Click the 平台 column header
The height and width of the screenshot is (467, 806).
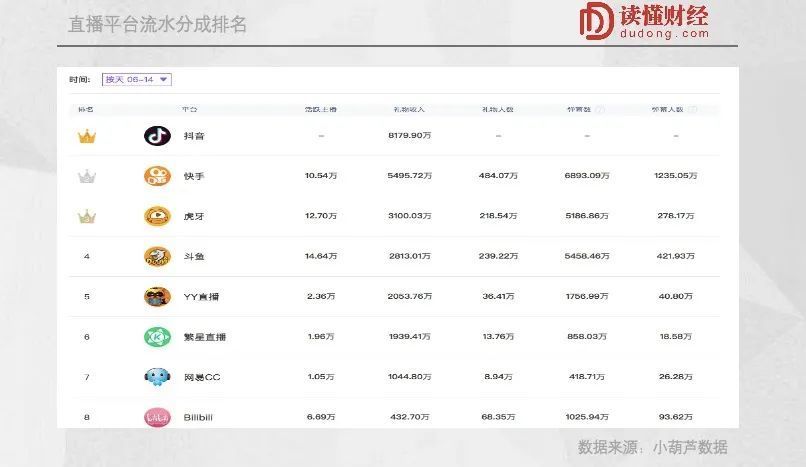pyautogui.click(x=190, y=109)
